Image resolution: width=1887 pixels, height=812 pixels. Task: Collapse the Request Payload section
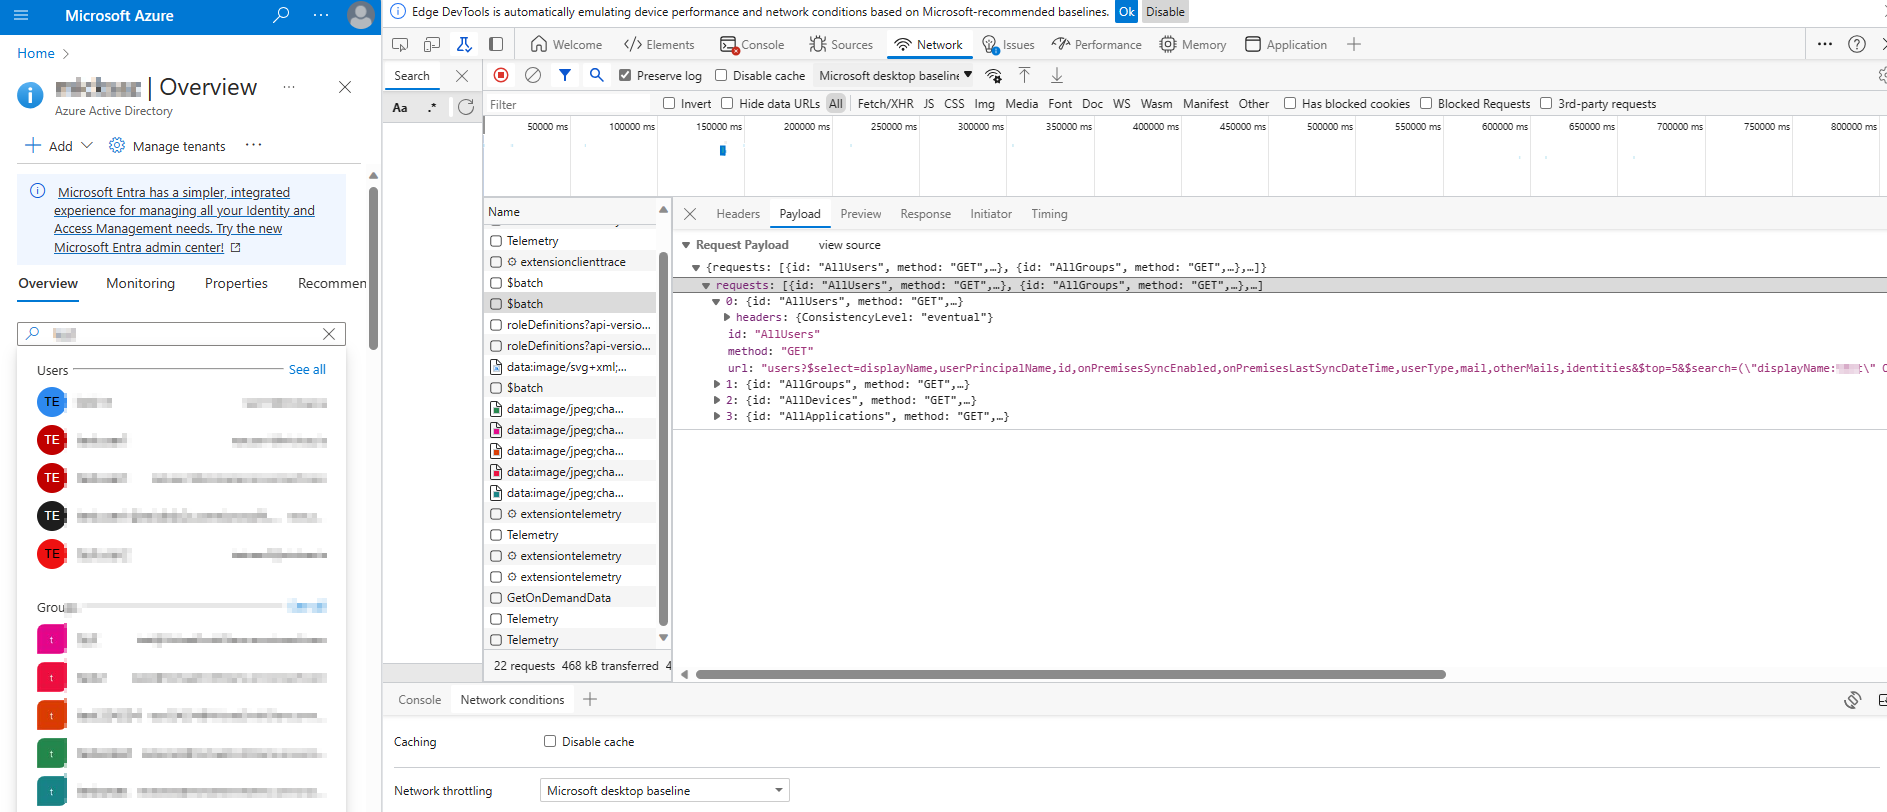pyautogui.click(x=686, y=245)
